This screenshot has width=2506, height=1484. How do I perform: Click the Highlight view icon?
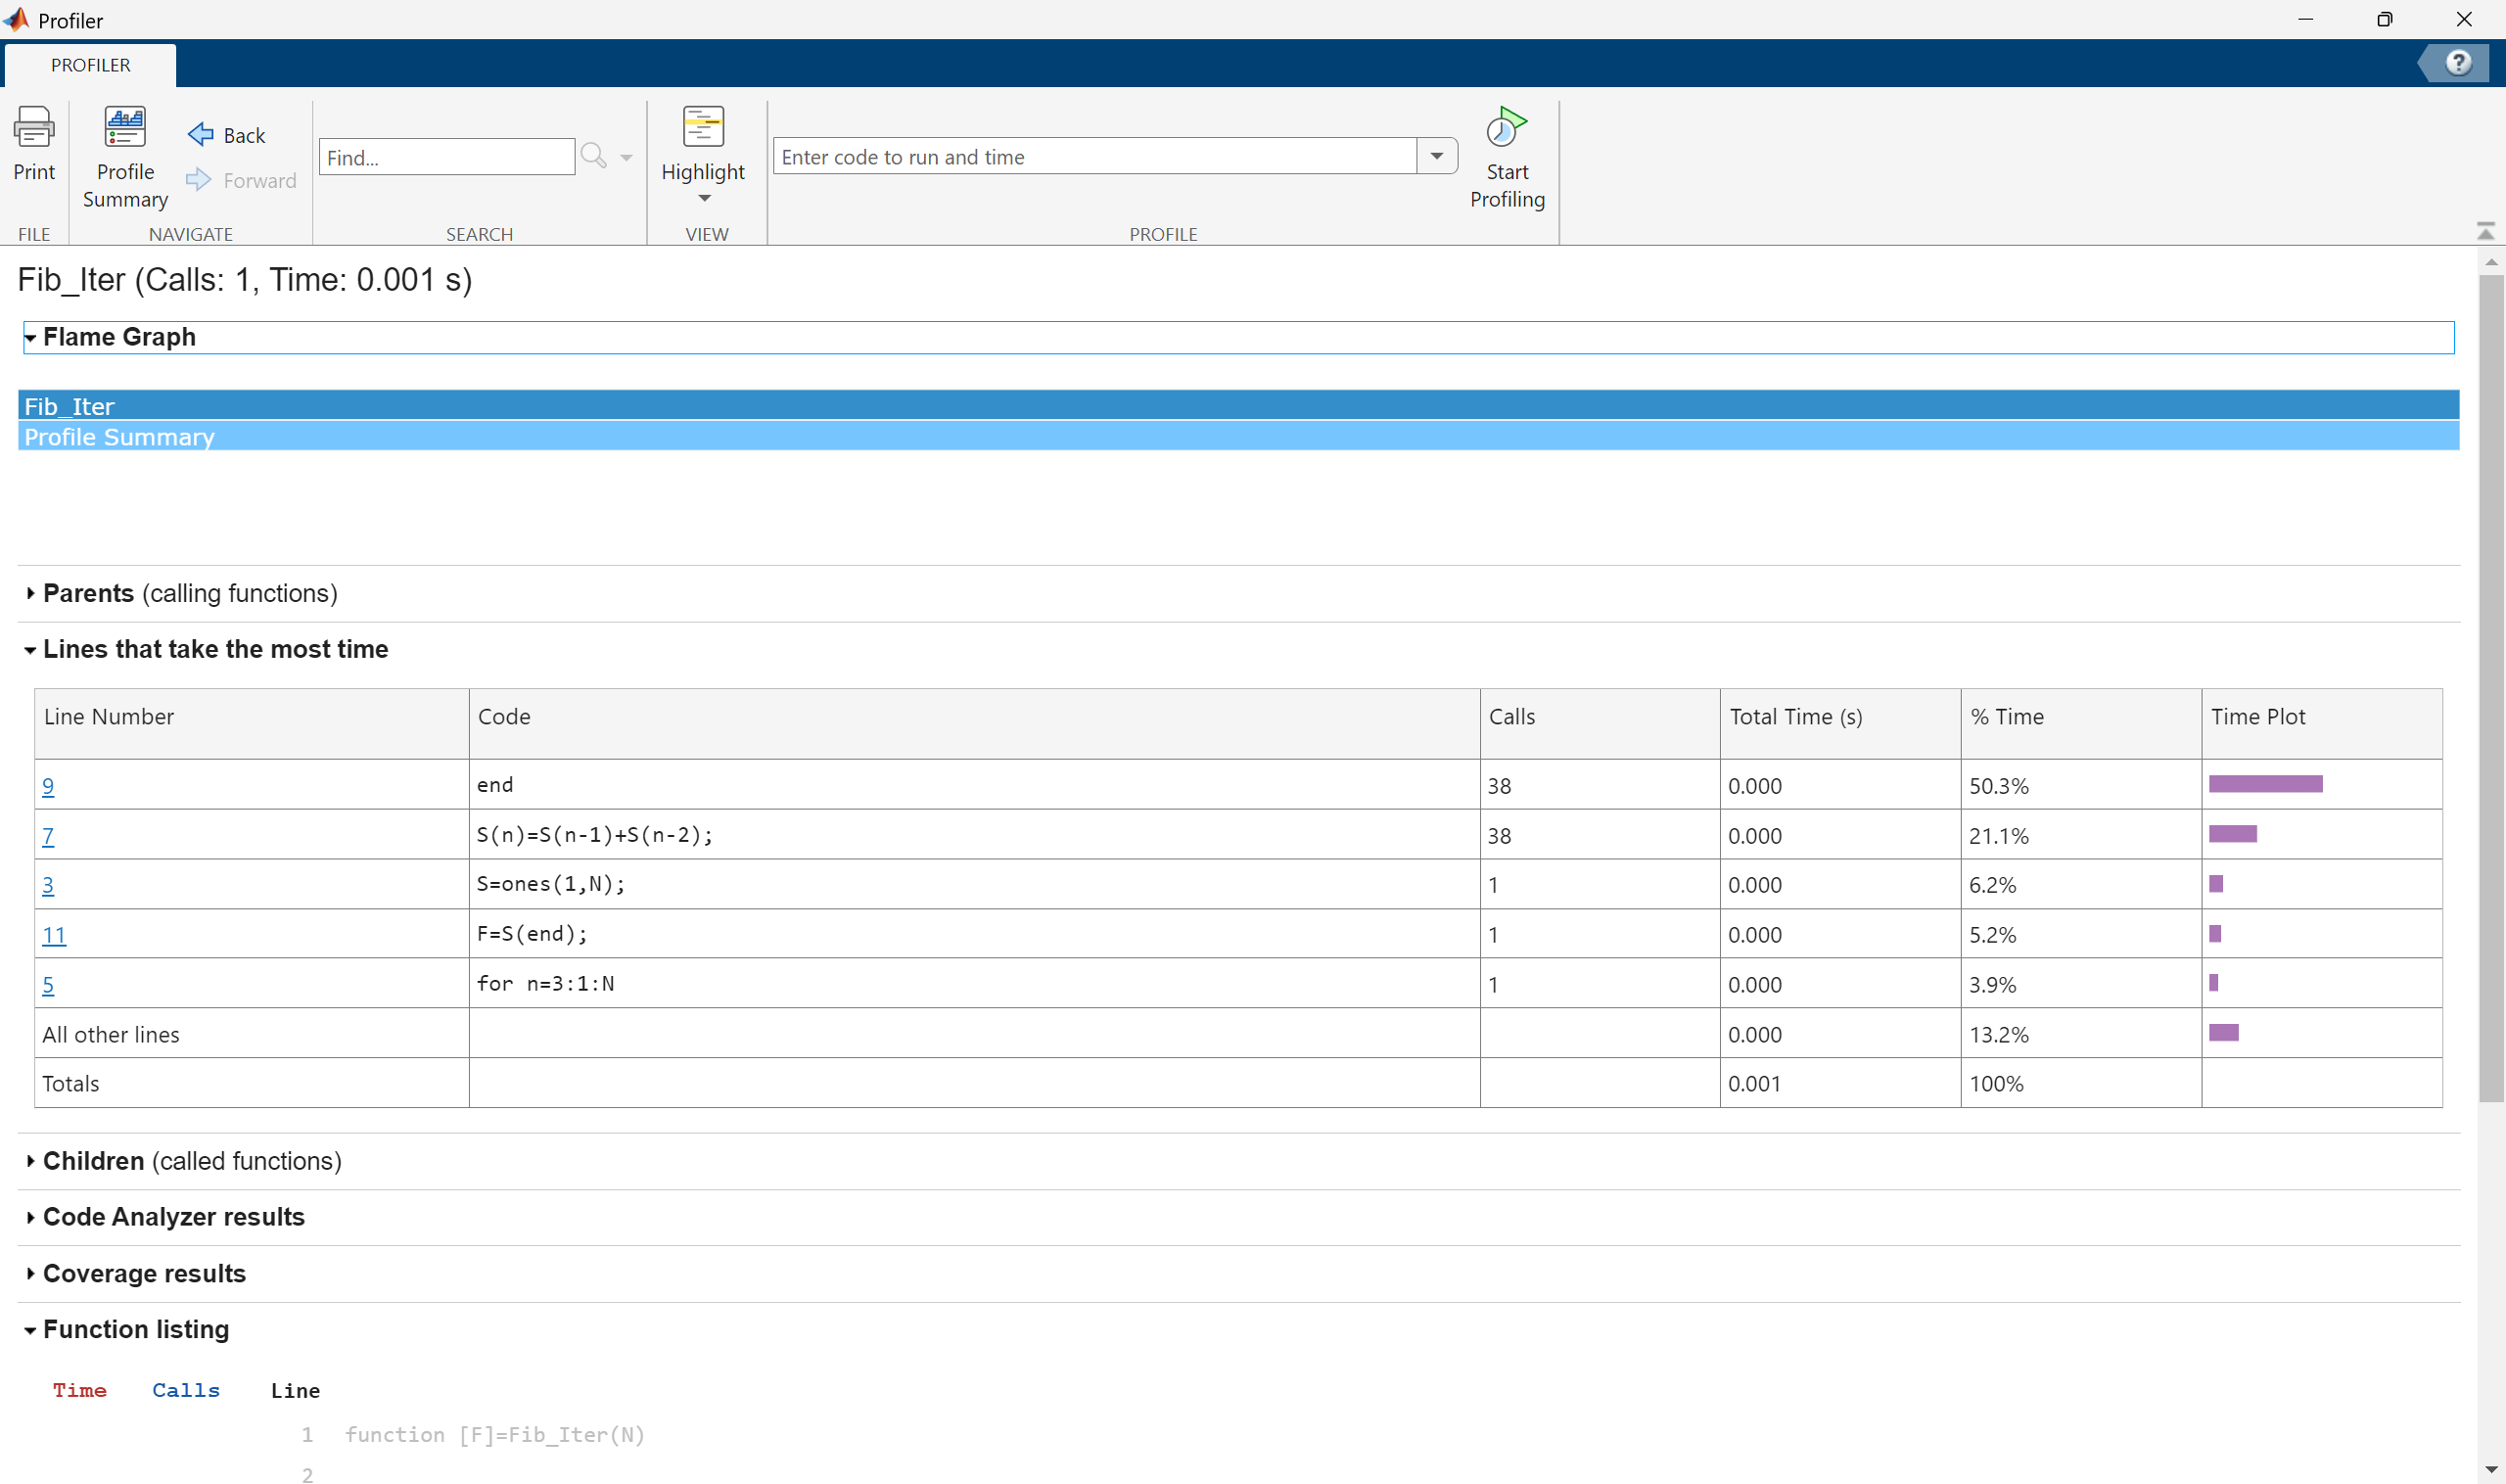(x=703, y=128)
